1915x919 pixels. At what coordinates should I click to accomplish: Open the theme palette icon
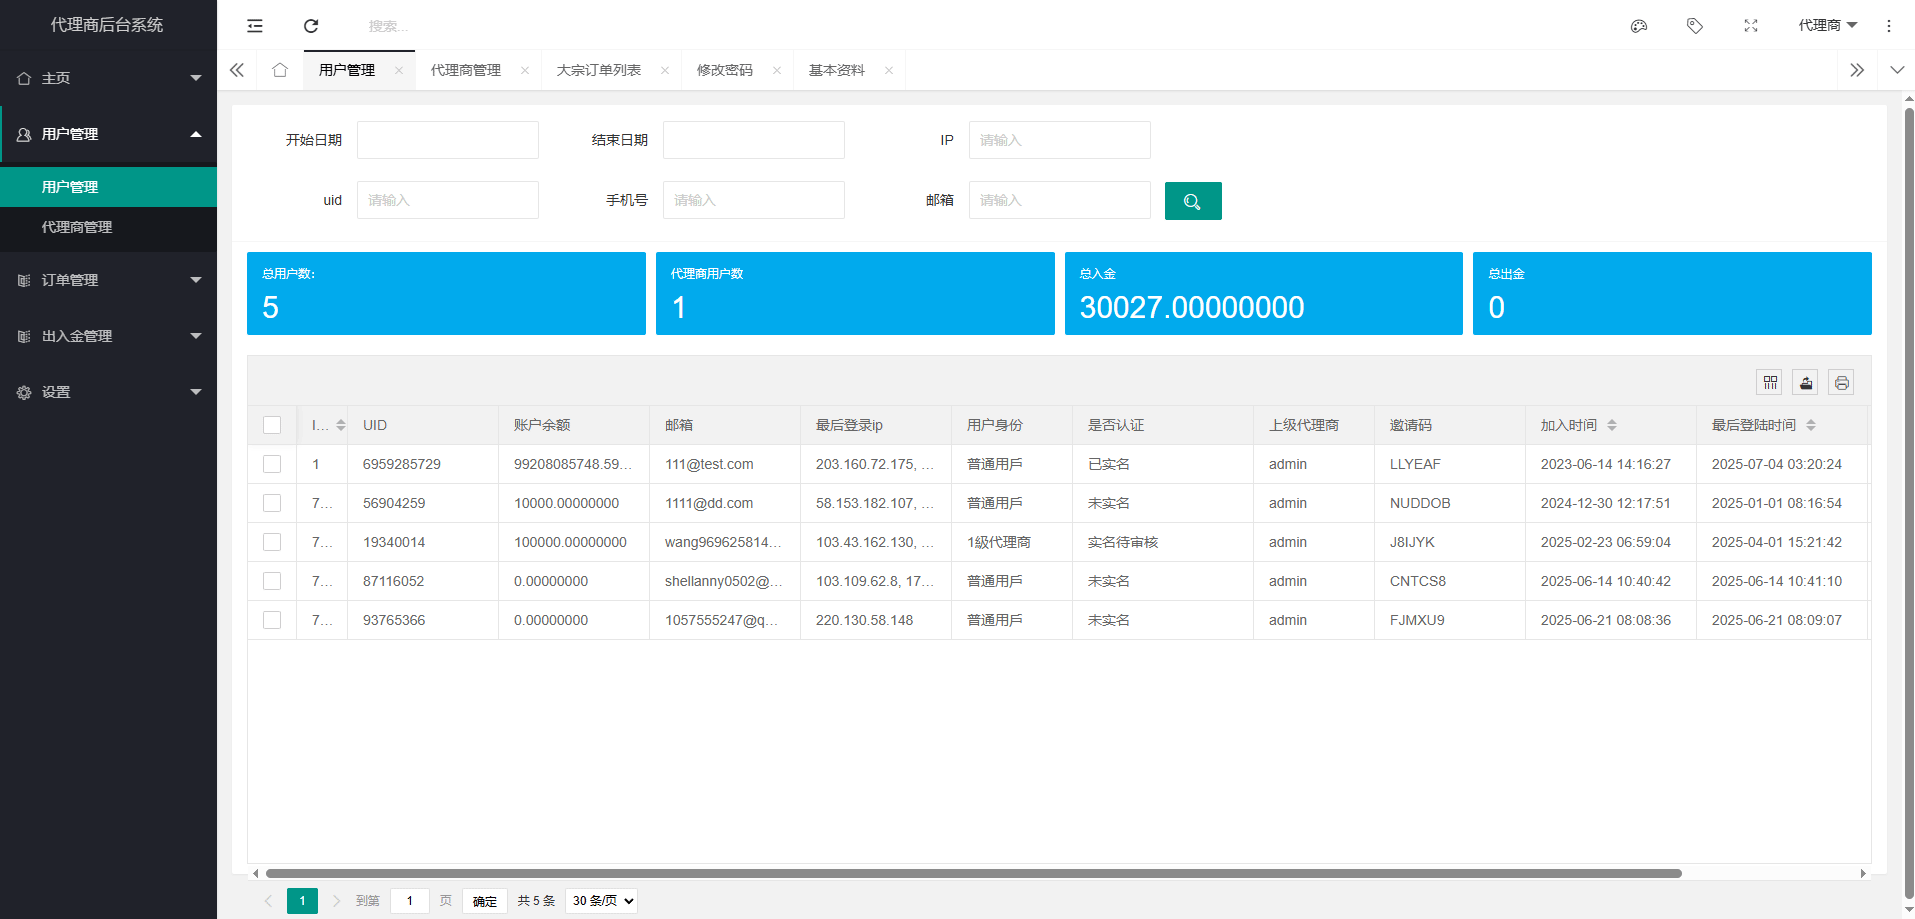[1639, 26]
